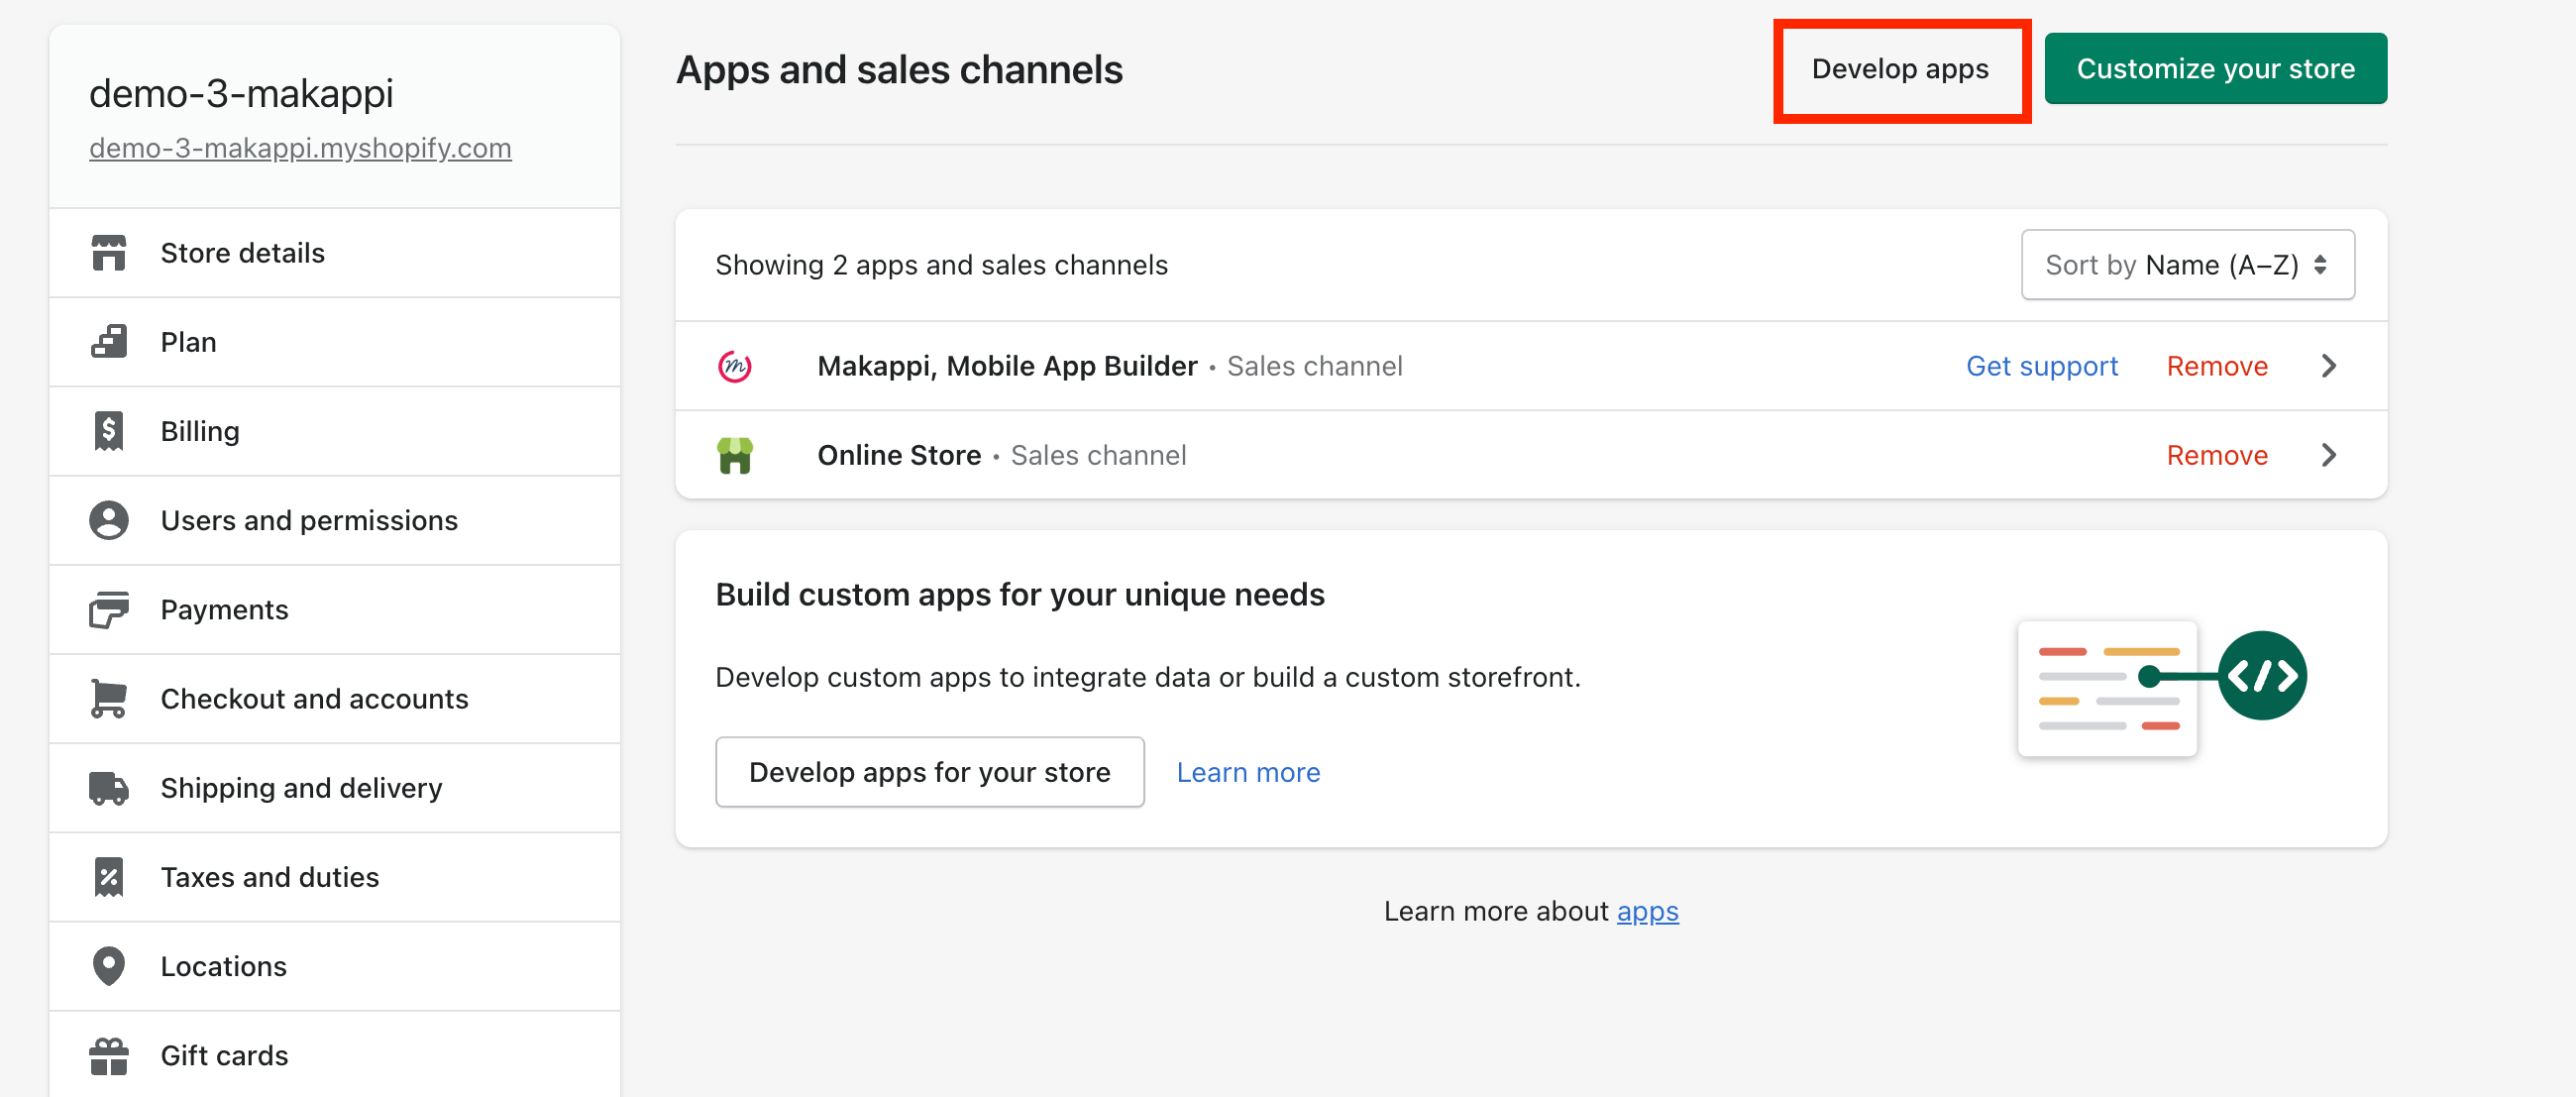This screenshot has height=1097, width=2576.
Task: Expand Makappi row chevron arrow
Action: (x=2328, y=366)
